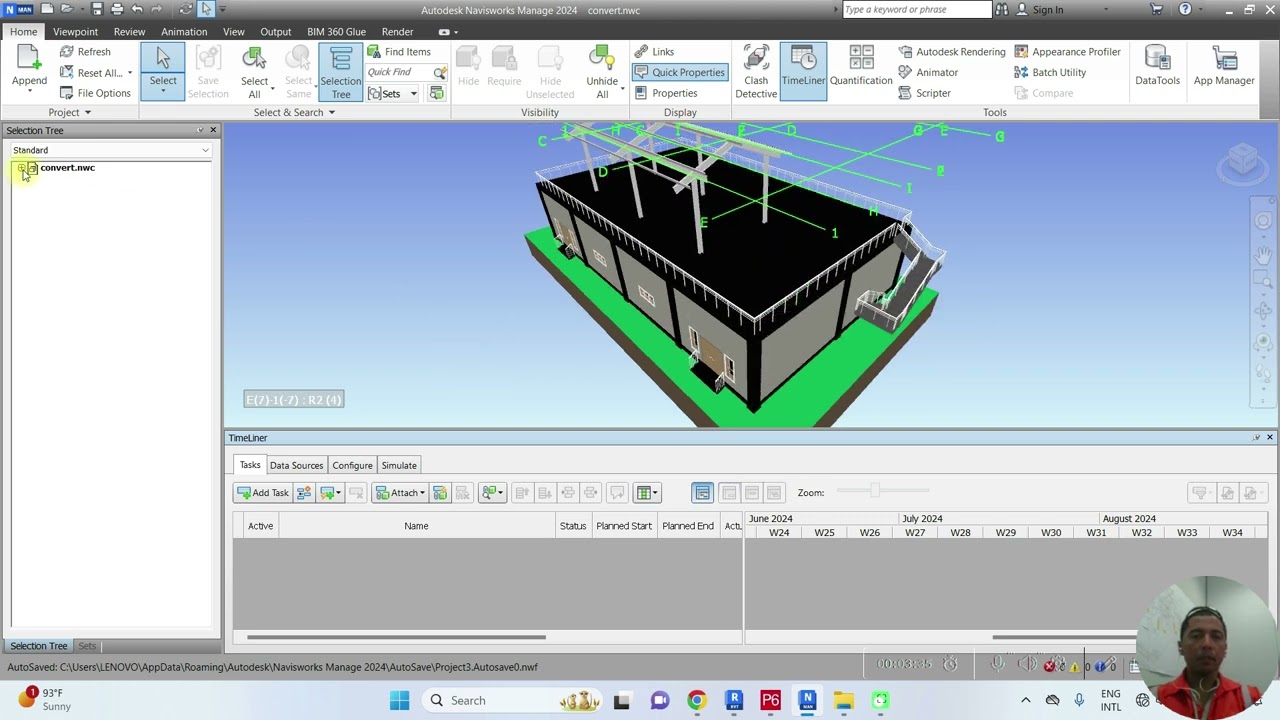Viewport: 1280px width, 720px height.
Task: Open File Options
Action: click(95, 93)
